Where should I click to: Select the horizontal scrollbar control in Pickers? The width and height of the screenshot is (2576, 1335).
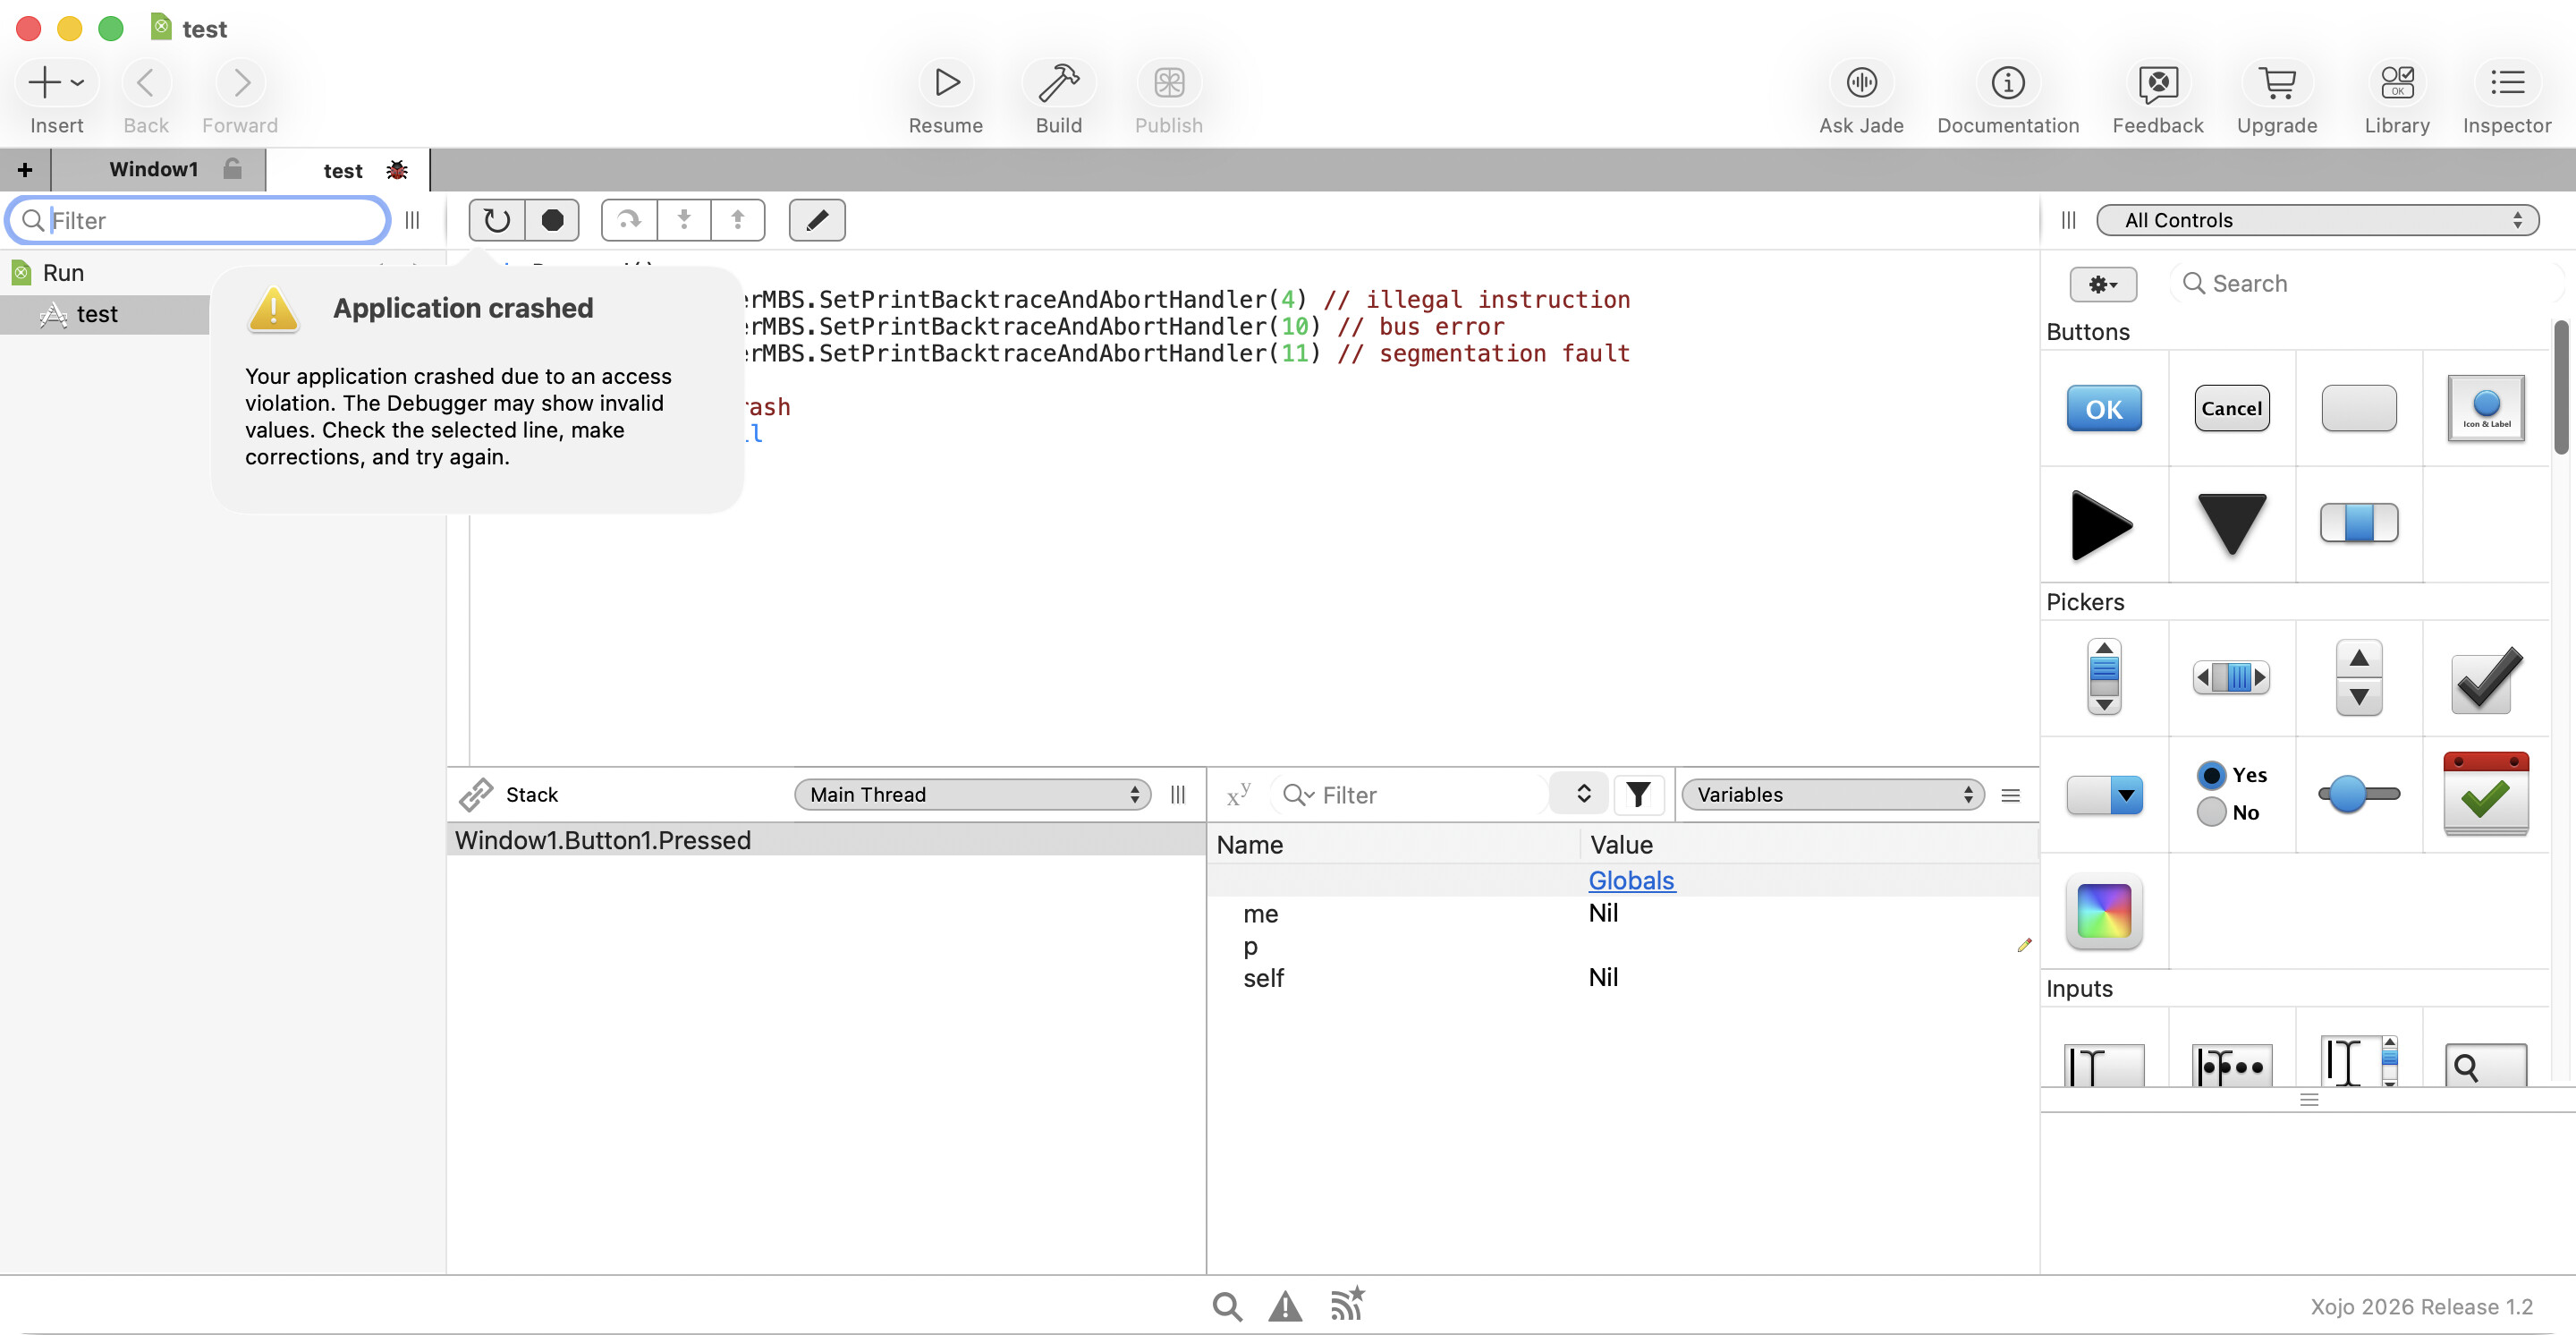(2231, 677)
